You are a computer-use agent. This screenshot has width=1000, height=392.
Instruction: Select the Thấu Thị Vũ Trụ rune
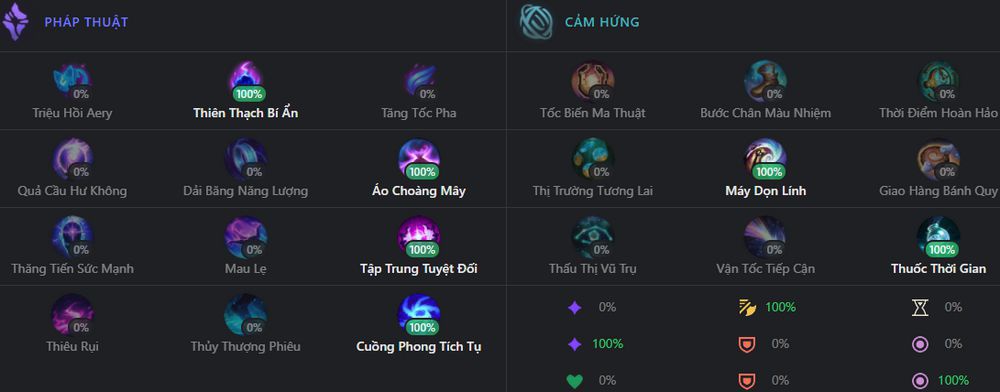pos(592,236)
